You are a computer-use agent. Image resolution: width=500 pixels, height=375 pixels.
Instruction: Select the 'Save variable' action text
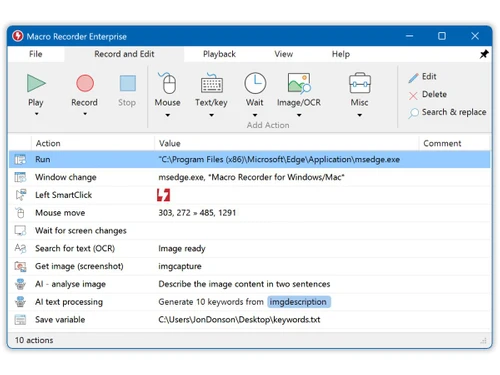(60, 320)
